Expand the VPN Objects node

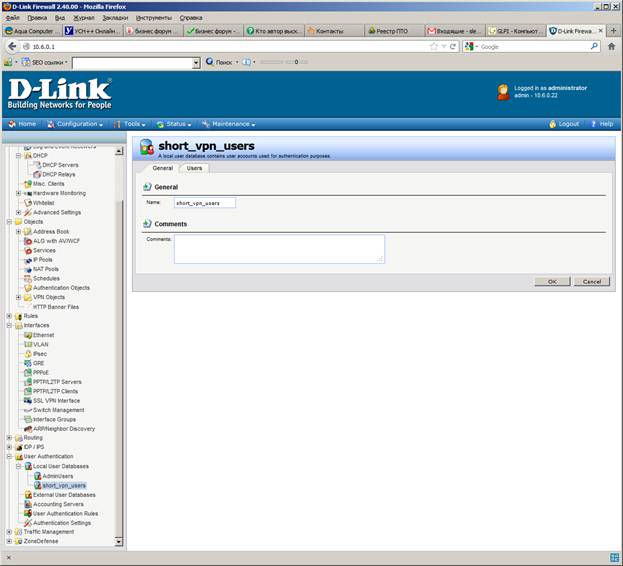pos(18,297)
